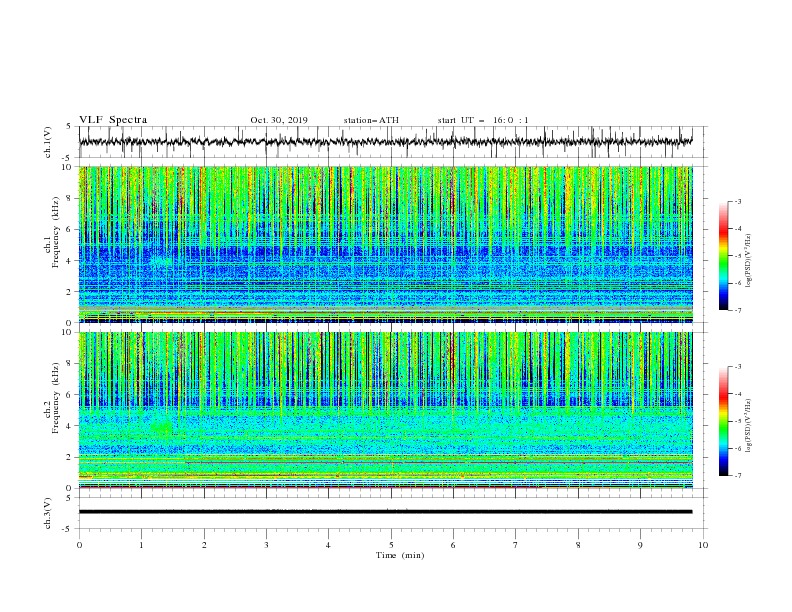Select the date text "Oct. 30, 2019"
The width and height of the screenshot is (792, 612).
pos(279,120)
